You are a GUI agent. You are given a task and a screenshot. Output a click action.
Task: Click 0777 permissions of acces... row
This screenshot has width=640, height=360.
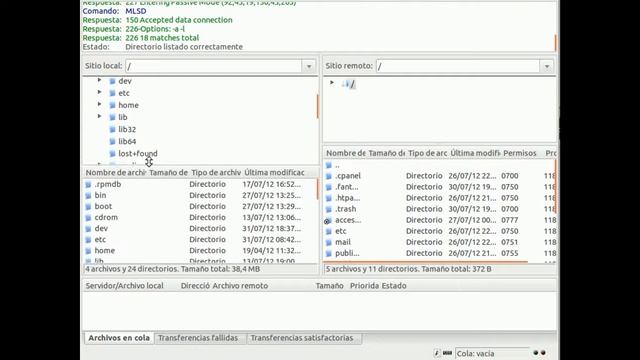[510, 220]
